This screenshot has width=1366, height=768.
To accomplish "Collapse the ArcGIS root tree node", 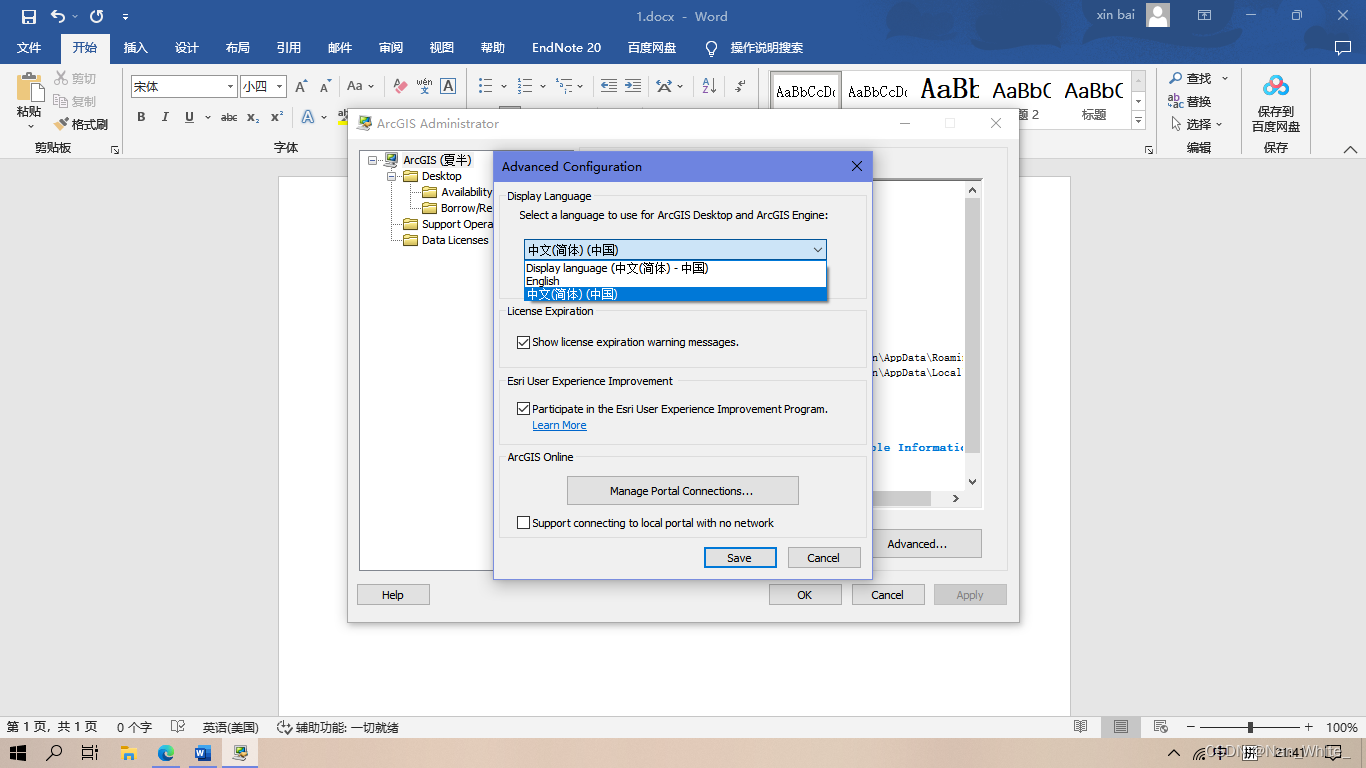I will [374, 160].
